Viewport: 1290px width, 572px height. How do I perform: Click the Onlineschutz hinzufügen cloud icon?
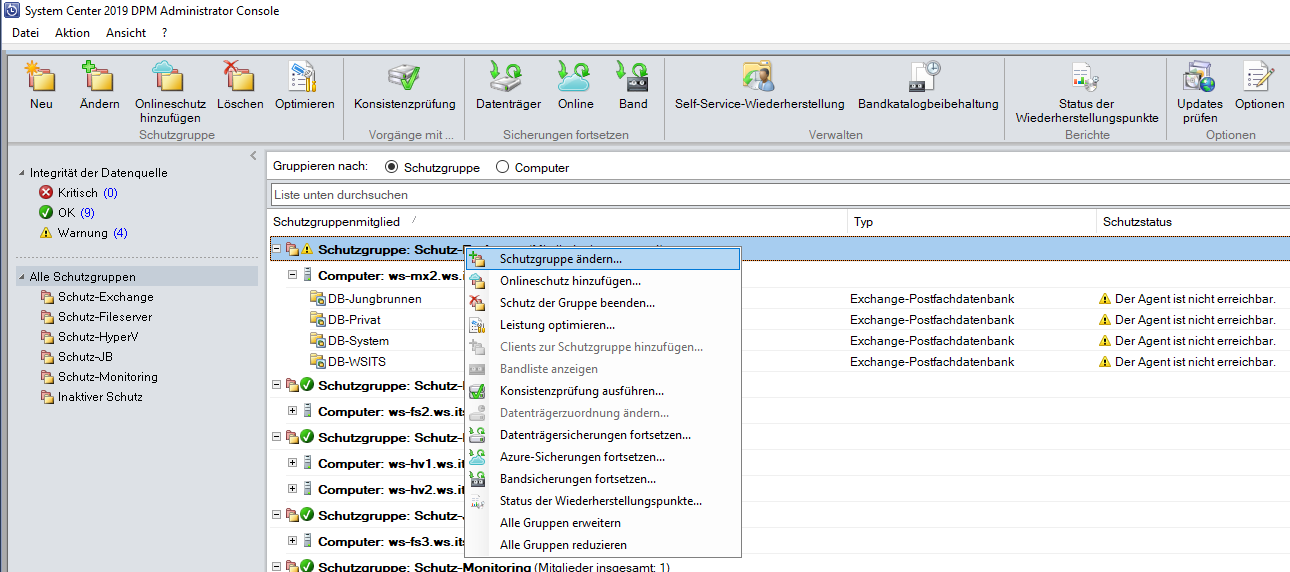pos(169,77)
